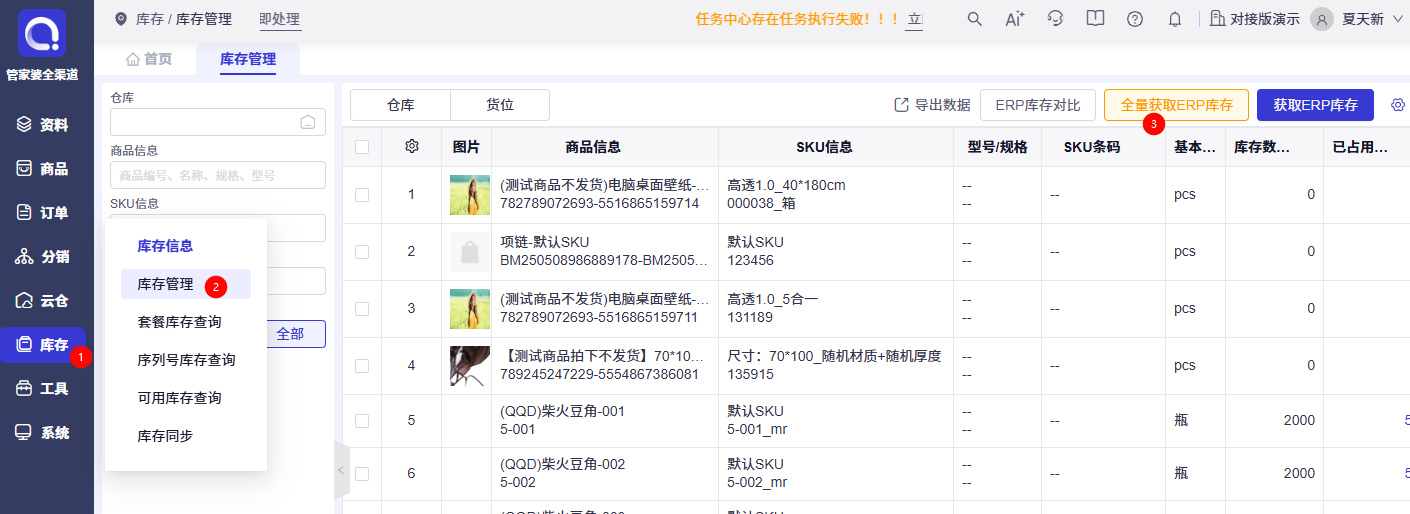Screen dimensions: 1410x514
Task: Click the ERP库存对比 button
Action: click(1038, 105)
